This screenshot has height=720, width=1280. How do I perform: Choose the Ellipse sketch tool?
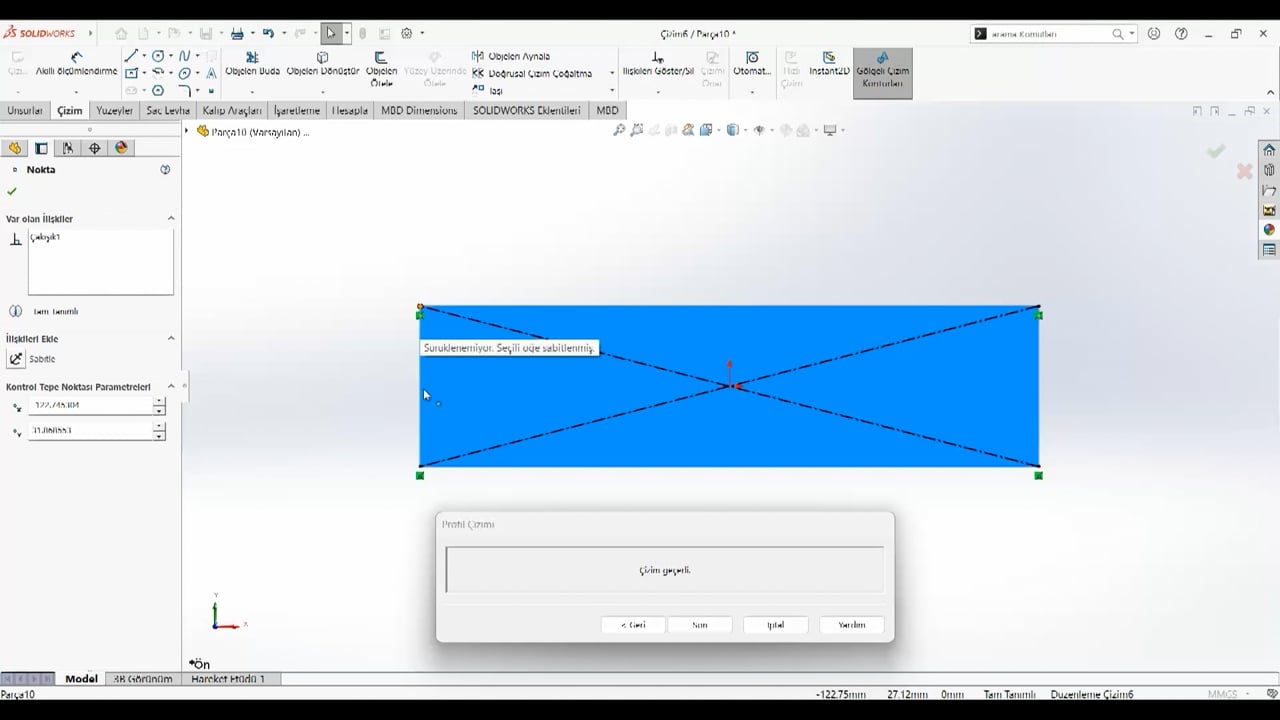pos(184,73)
